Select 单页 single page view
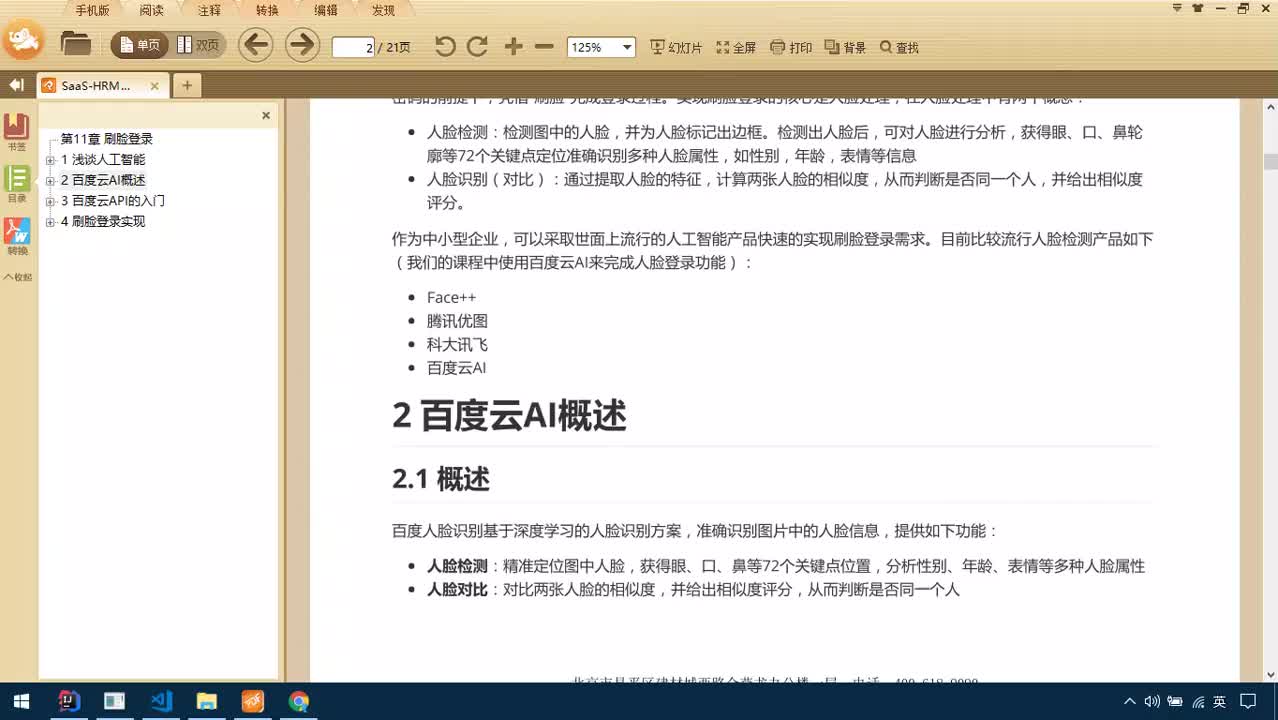Screen dimensions: 1278x720 [140, 46]
